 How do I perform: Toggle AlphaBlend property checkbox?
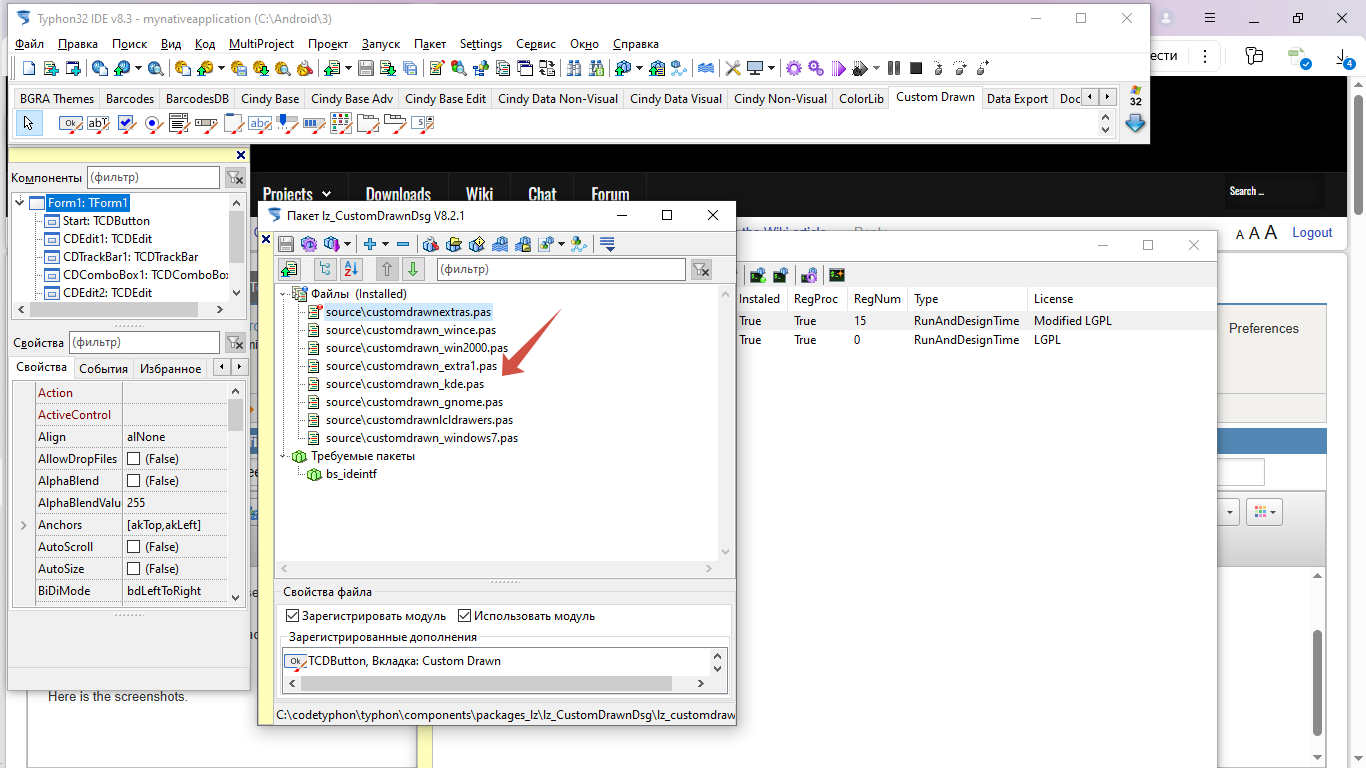tap(133, 481)
